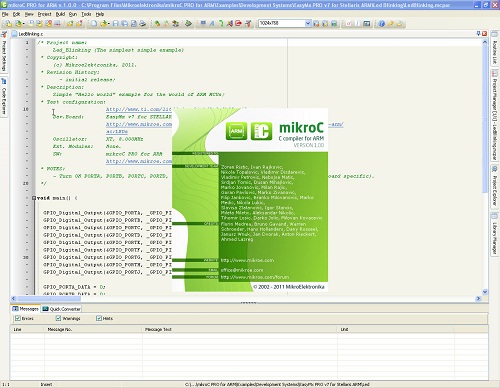Click the Print printer icon
Viewport: 500px width, 388px height.
click(143, 23)
